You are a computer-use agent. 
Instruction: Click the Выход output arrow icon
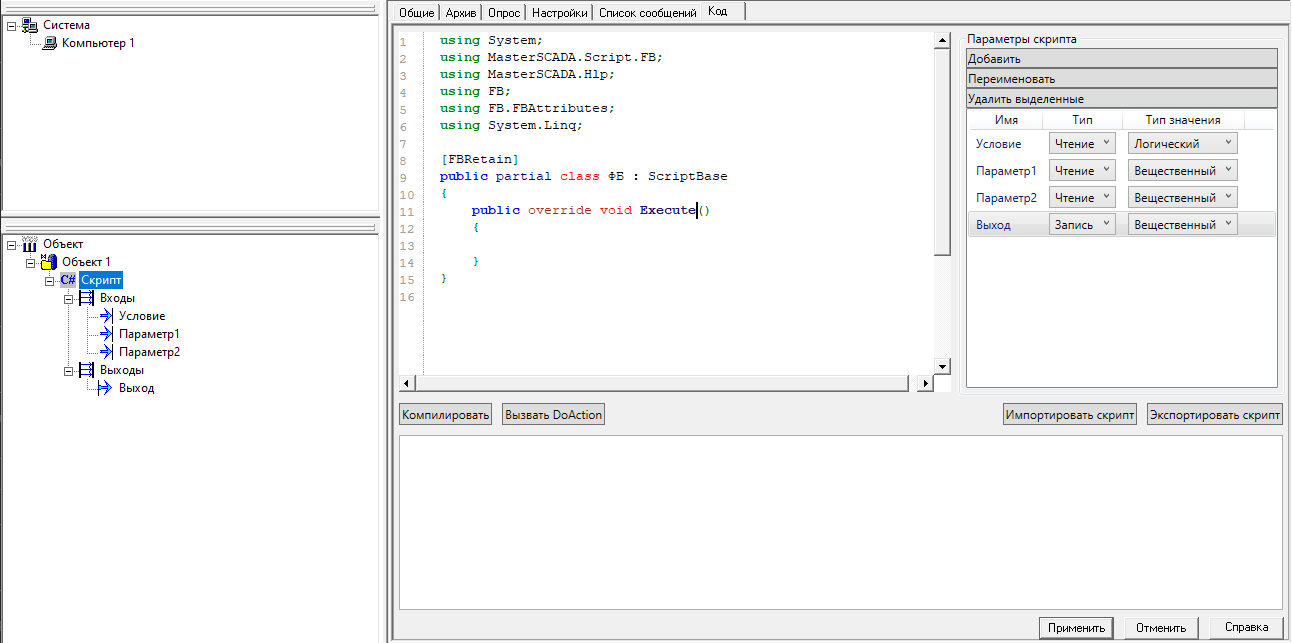coord(104,388)
